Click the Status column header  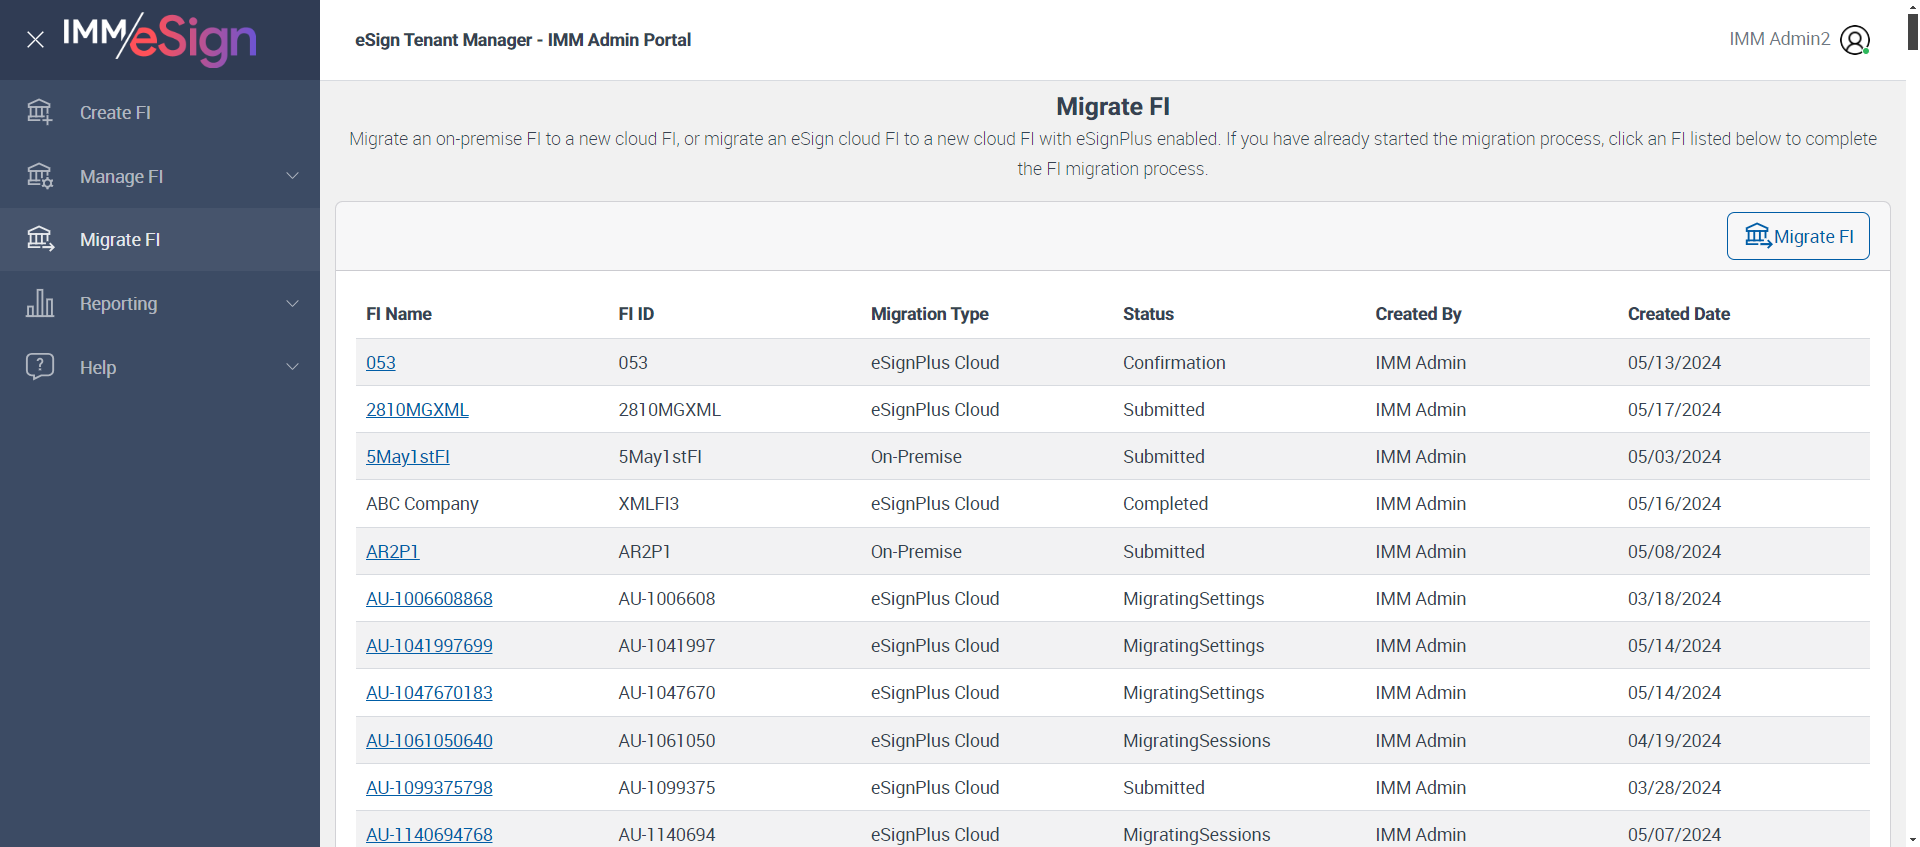click(x=1148, y=314)
